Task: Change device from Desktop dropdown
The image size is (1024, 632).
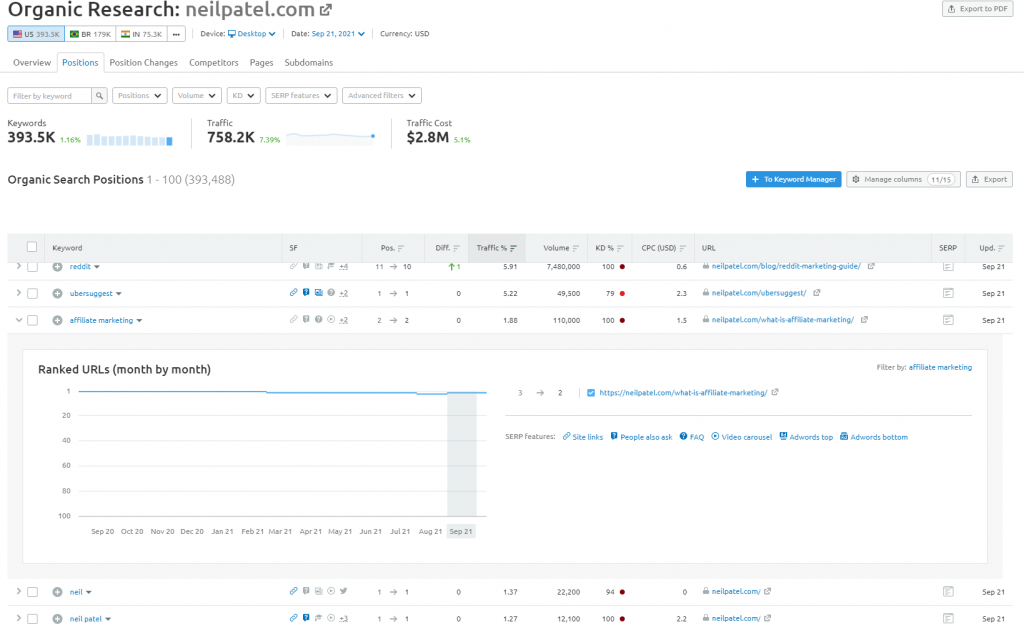Action: [252, 34]
